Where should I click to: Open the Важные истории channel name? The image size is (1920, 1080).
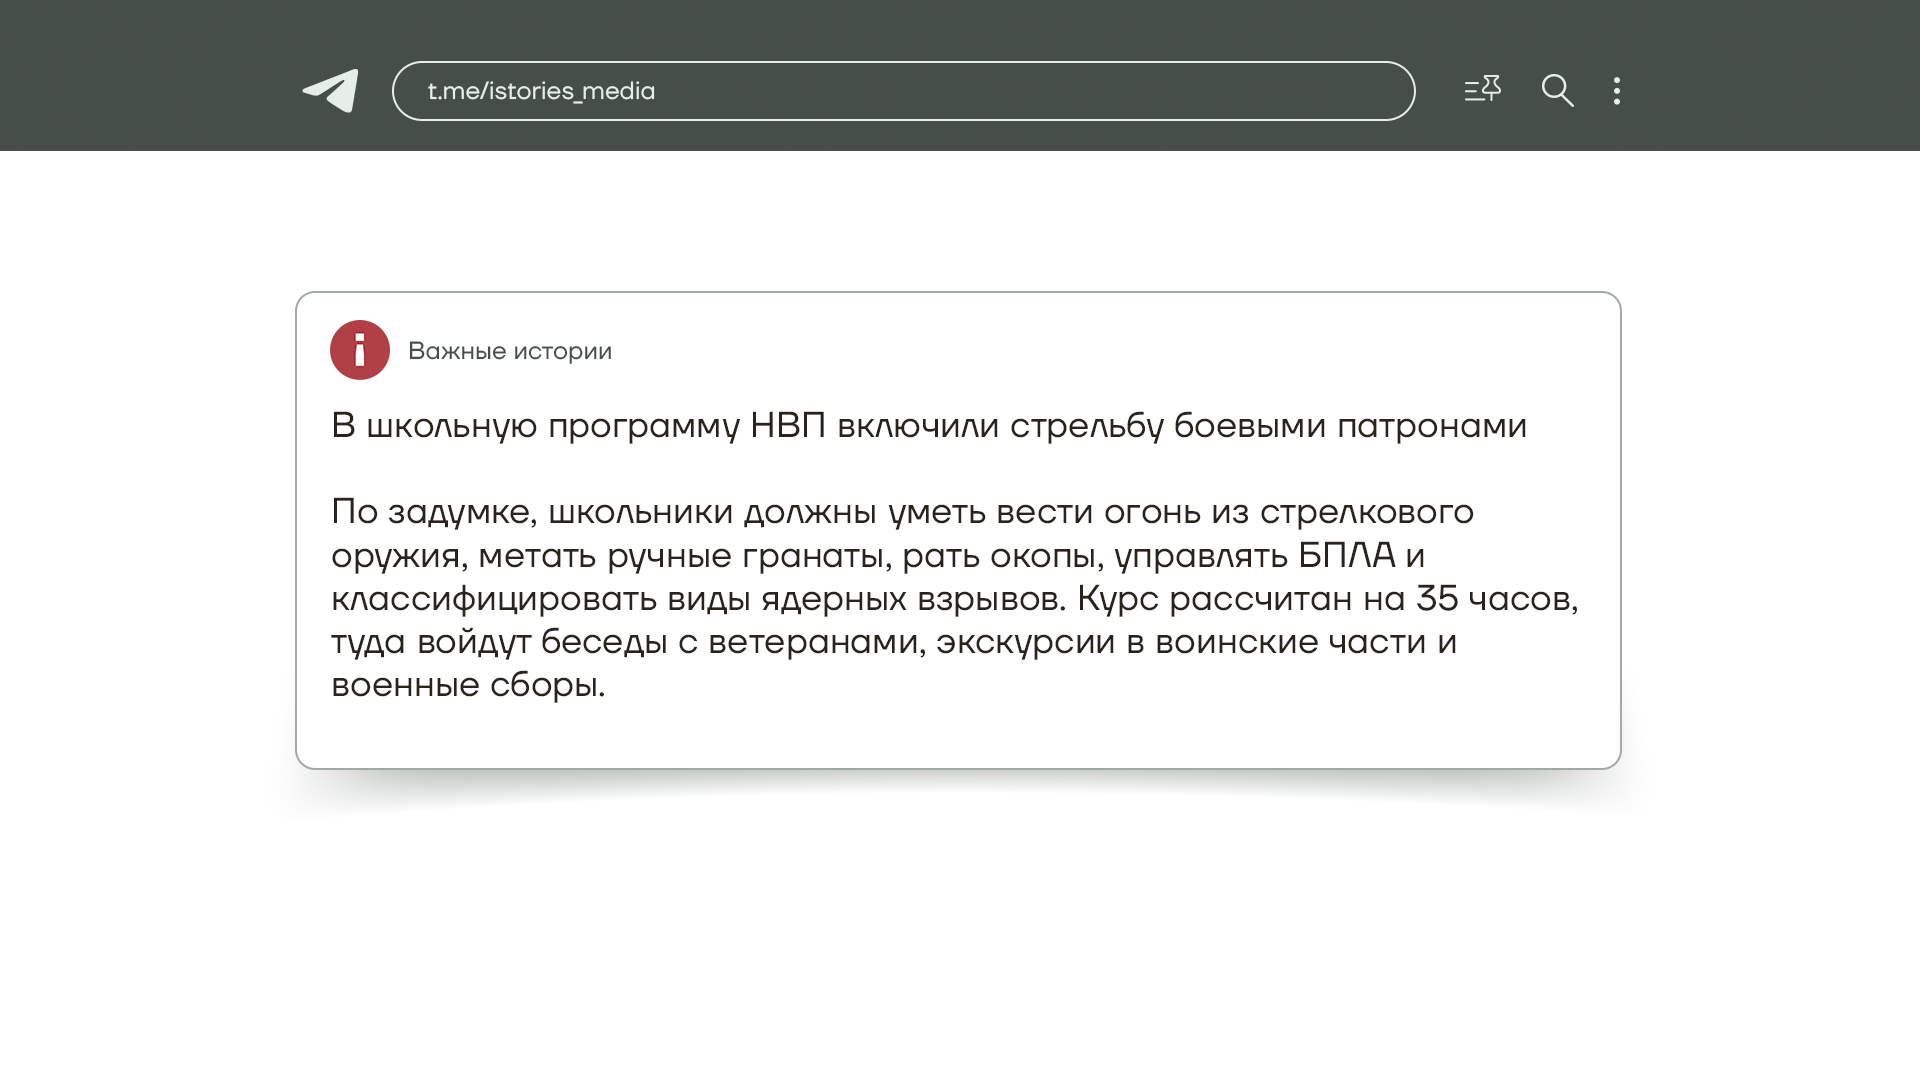pos(509,351)
